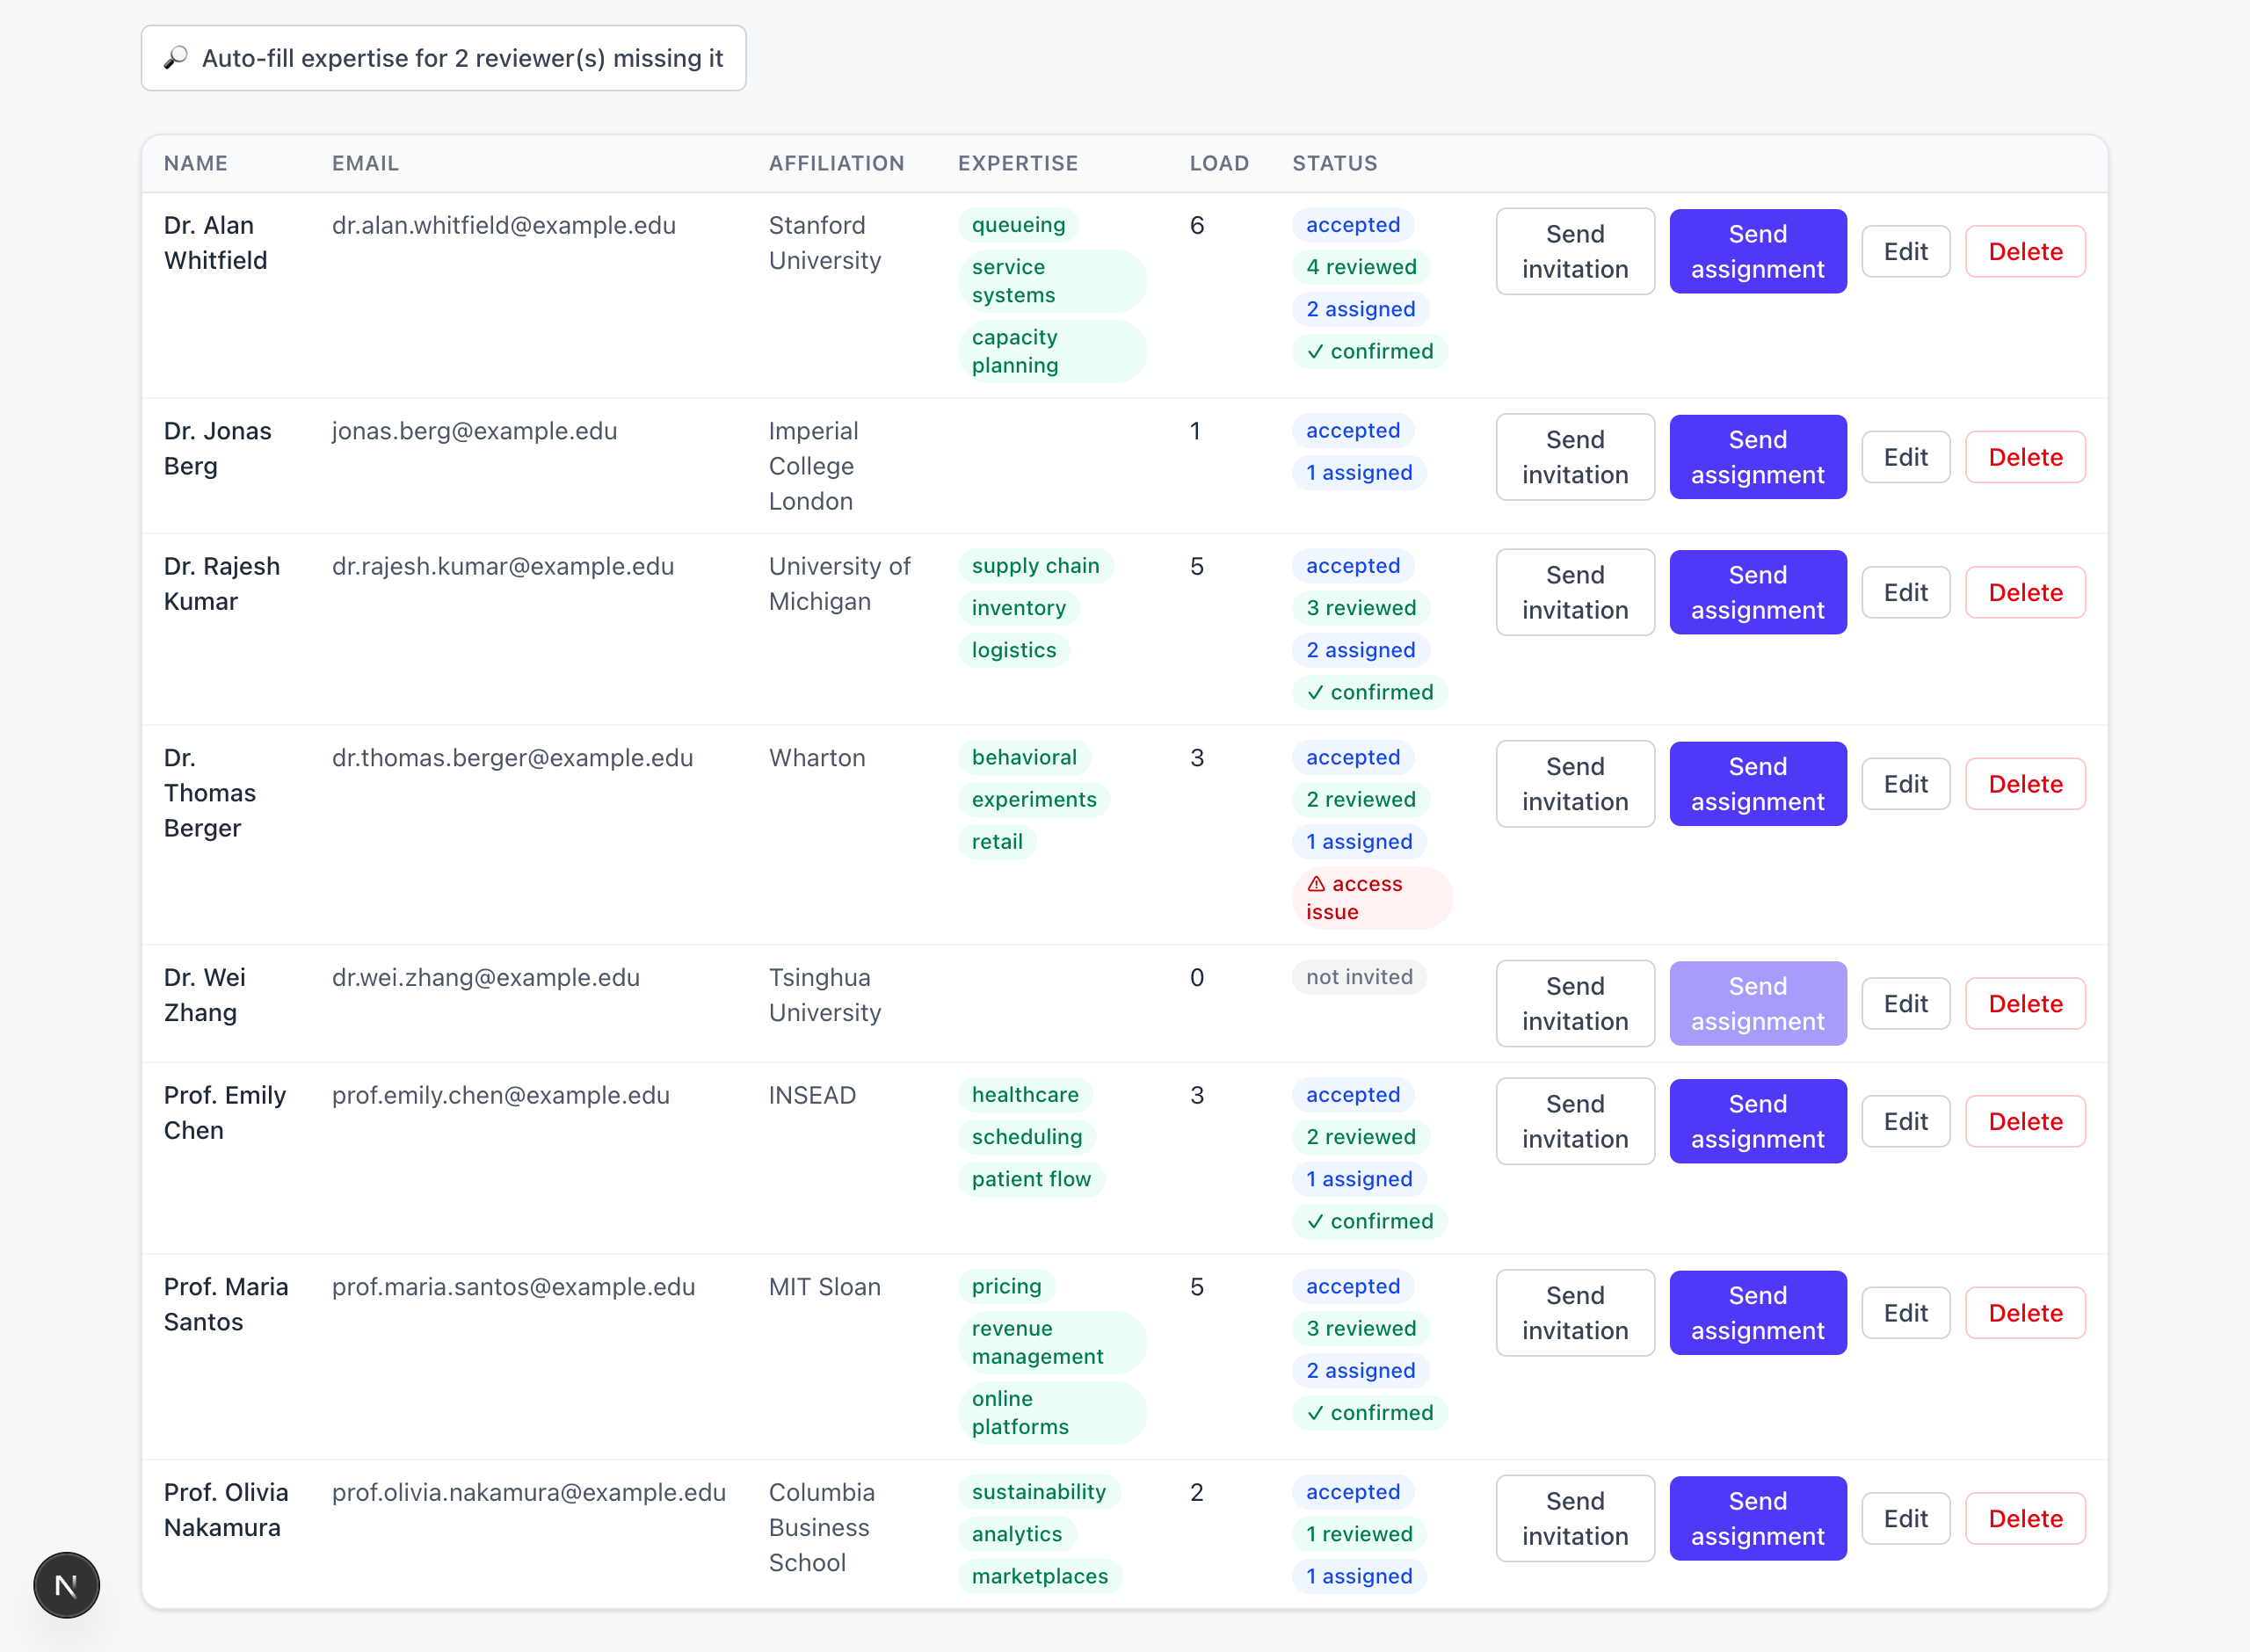Click Auto-fill expertise for 2 reviewers button
2250x1652 pixels.
click(x=443, y=58)
